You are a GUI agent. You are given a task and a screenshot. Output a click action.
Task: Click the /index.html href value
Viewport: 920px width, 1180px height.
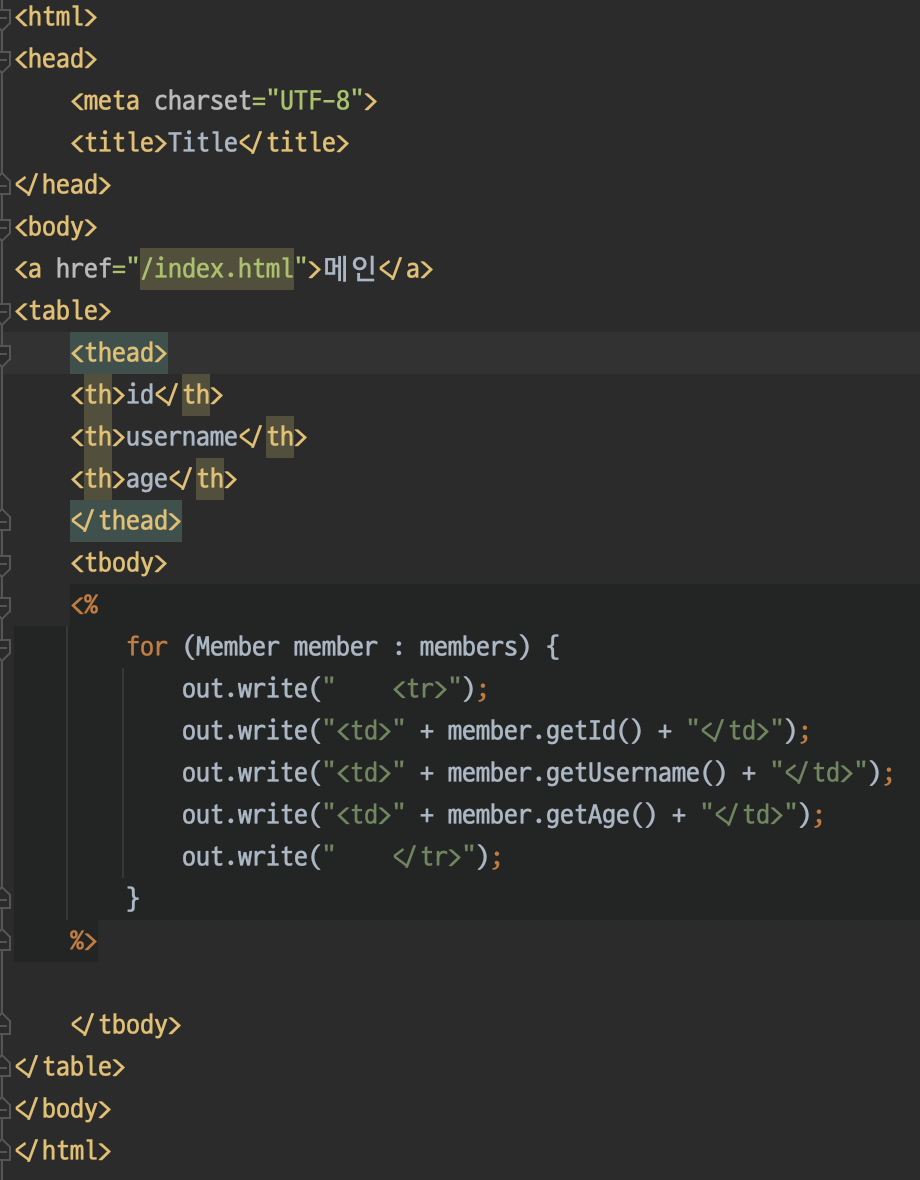tap(217, 269)
